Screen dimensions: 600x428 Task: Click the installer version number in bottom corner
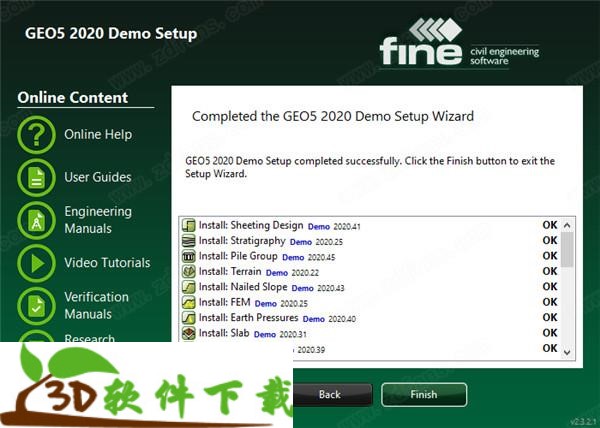click(584, 421)
